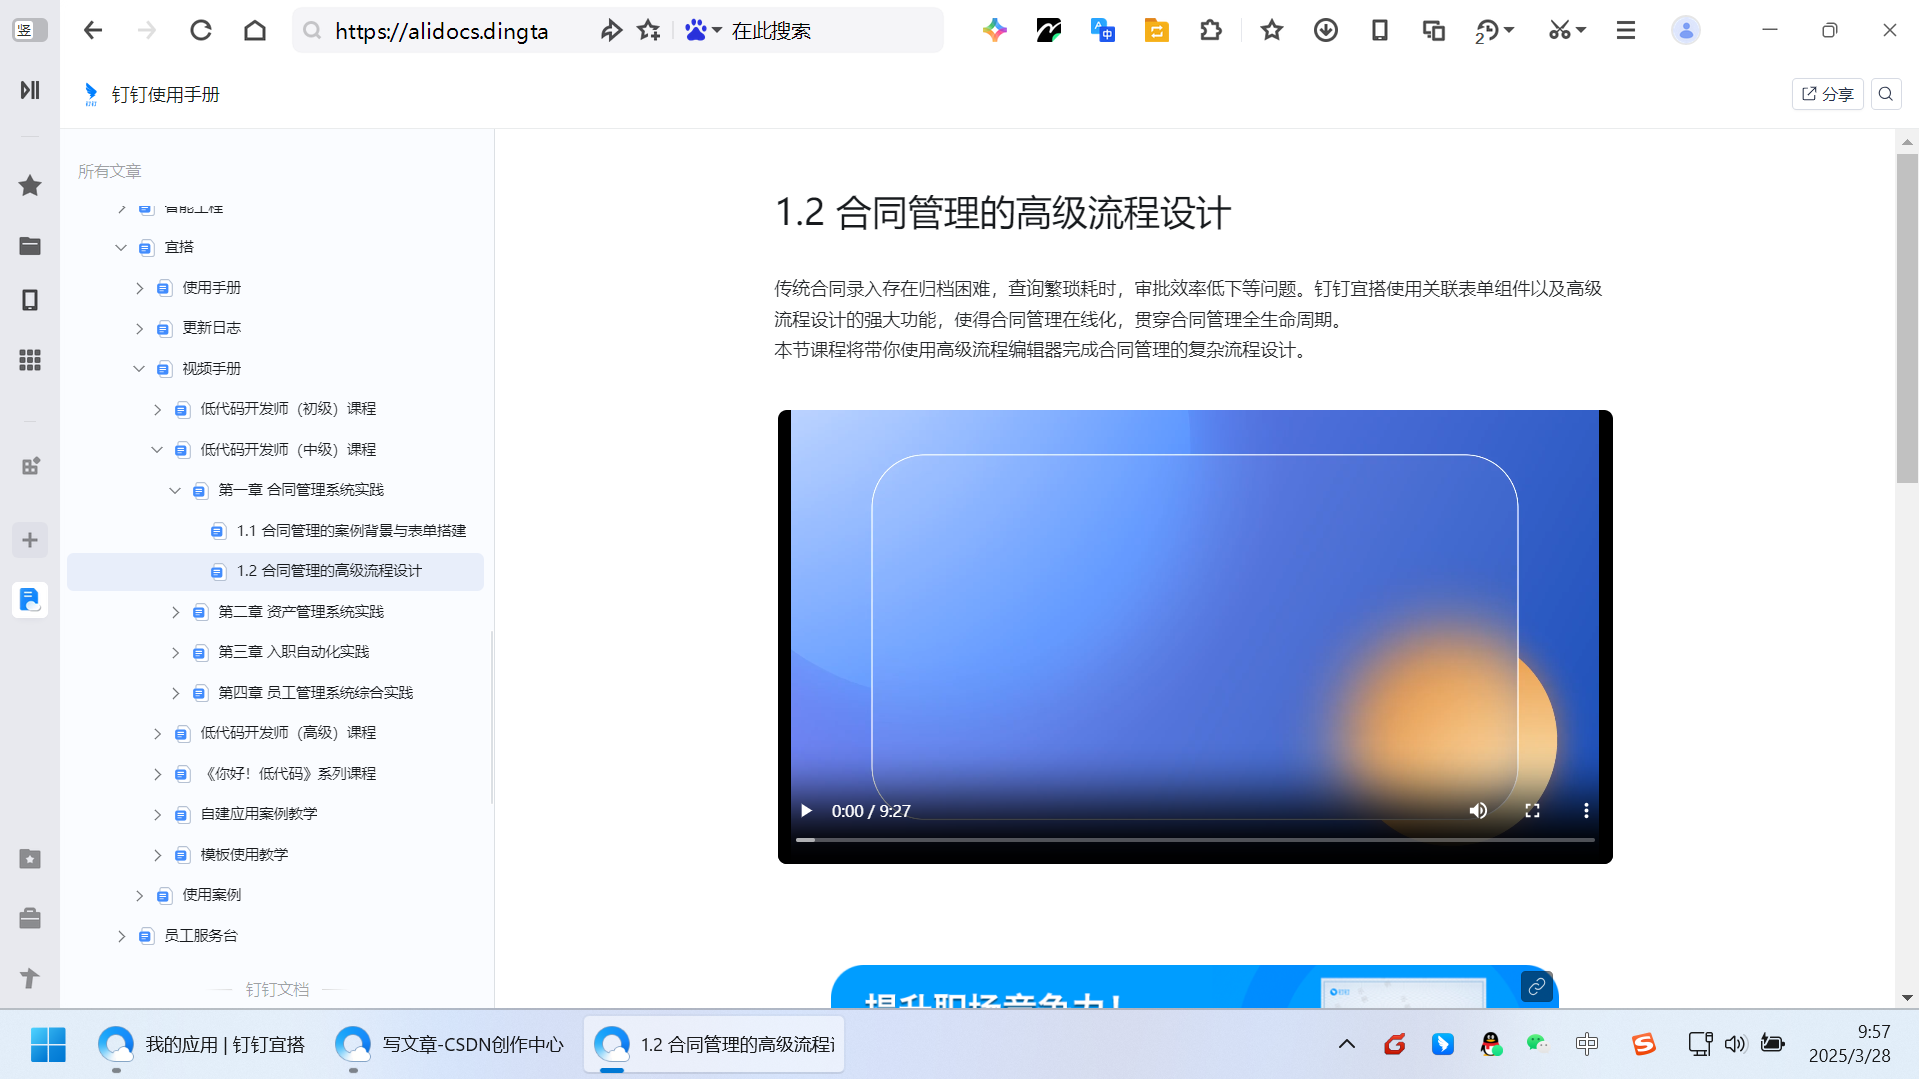Screen dimensions: 1919x1079
Task: Click the page vertical scrollbar
Action: click(1907, 320)
